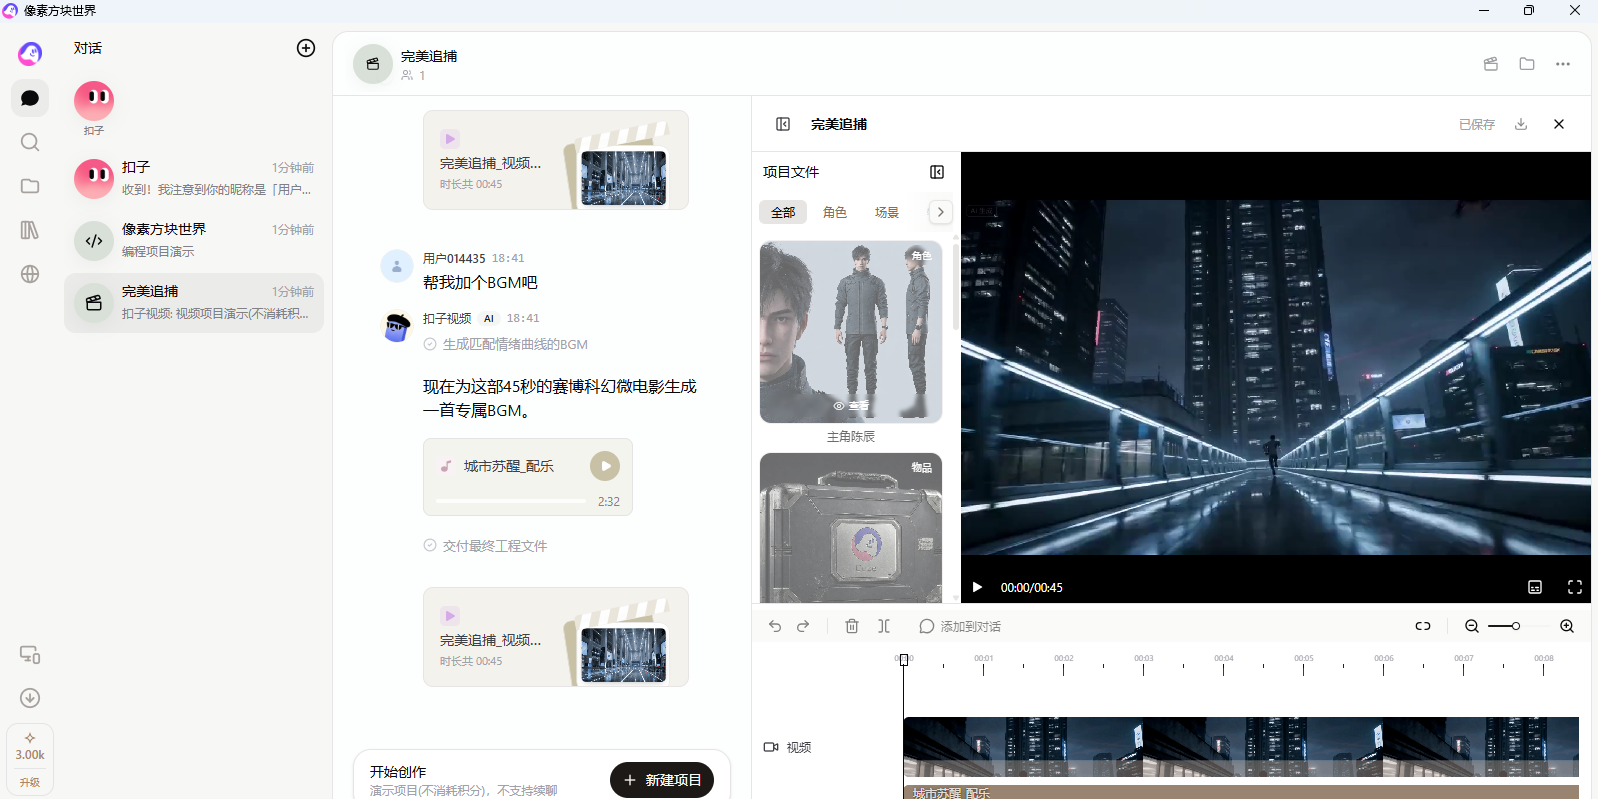
Task: Play the video preview
Action: 977,587
